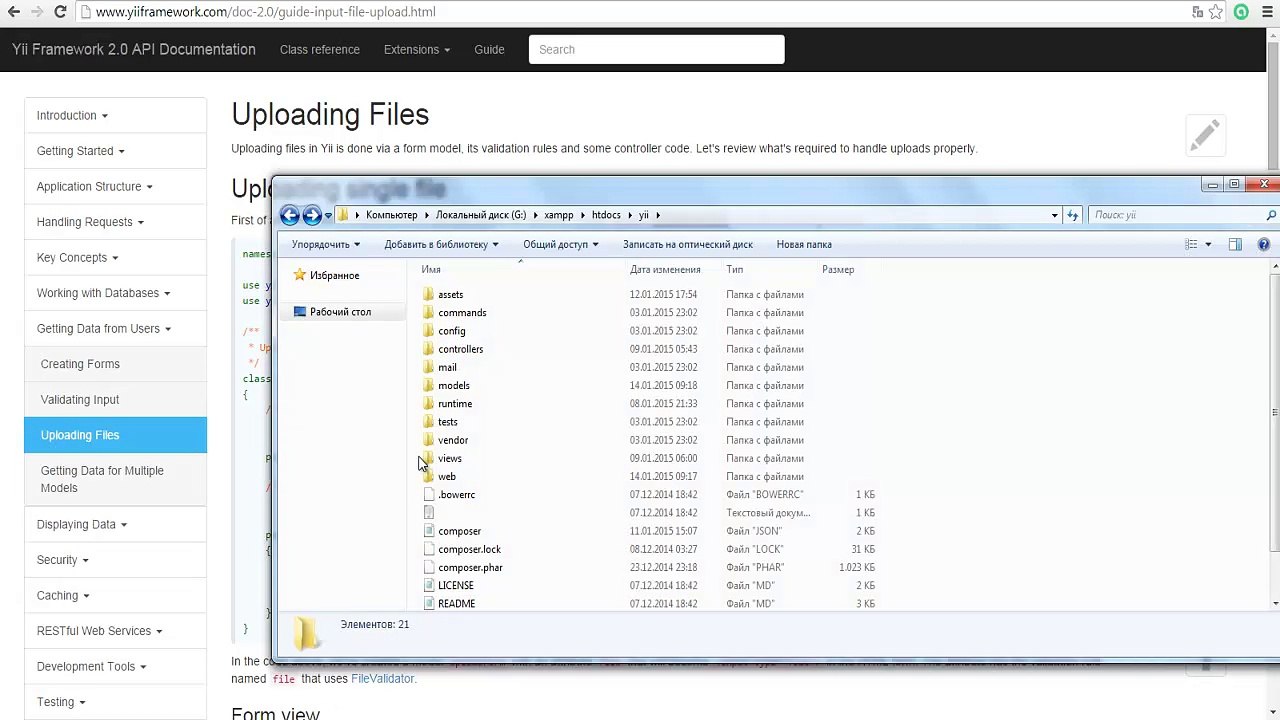Viewport: 1280px width, 720px height.
Task: Select the LICENSE file icon
Action: pyautogui.click(x=429, y=585)
